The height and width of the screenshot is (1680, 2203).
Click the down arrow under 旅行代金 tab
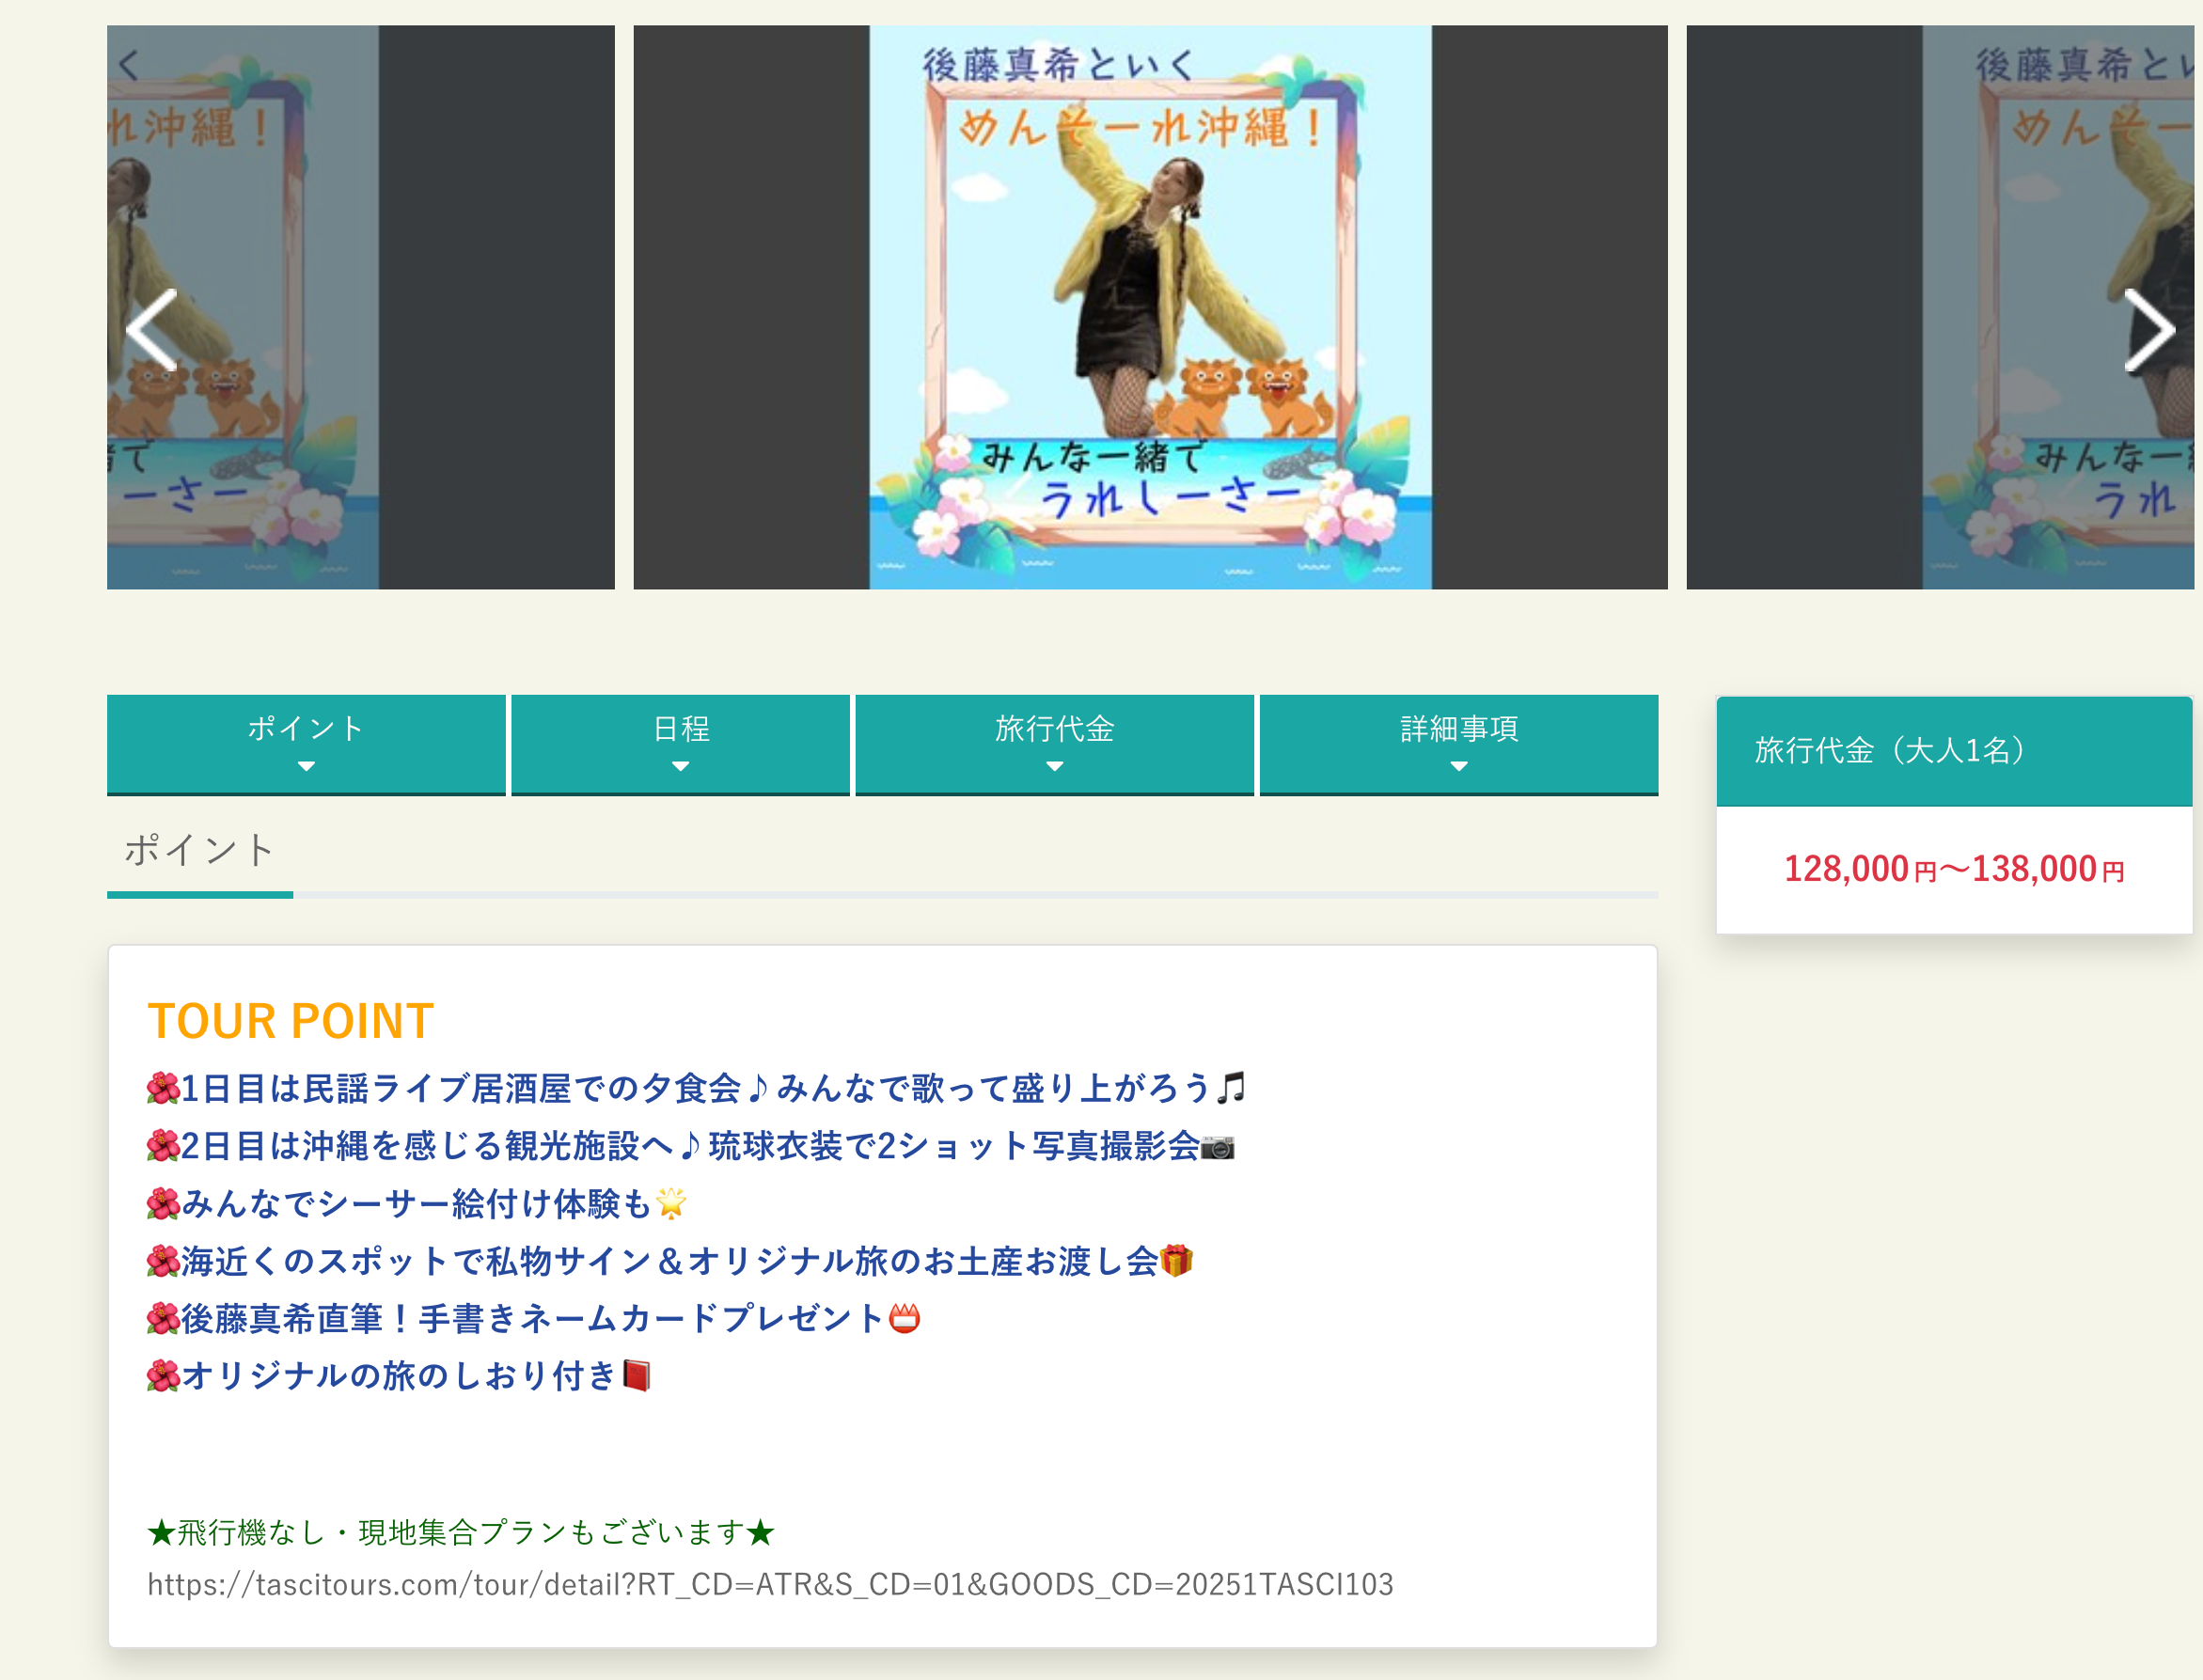pos(1054,766)
